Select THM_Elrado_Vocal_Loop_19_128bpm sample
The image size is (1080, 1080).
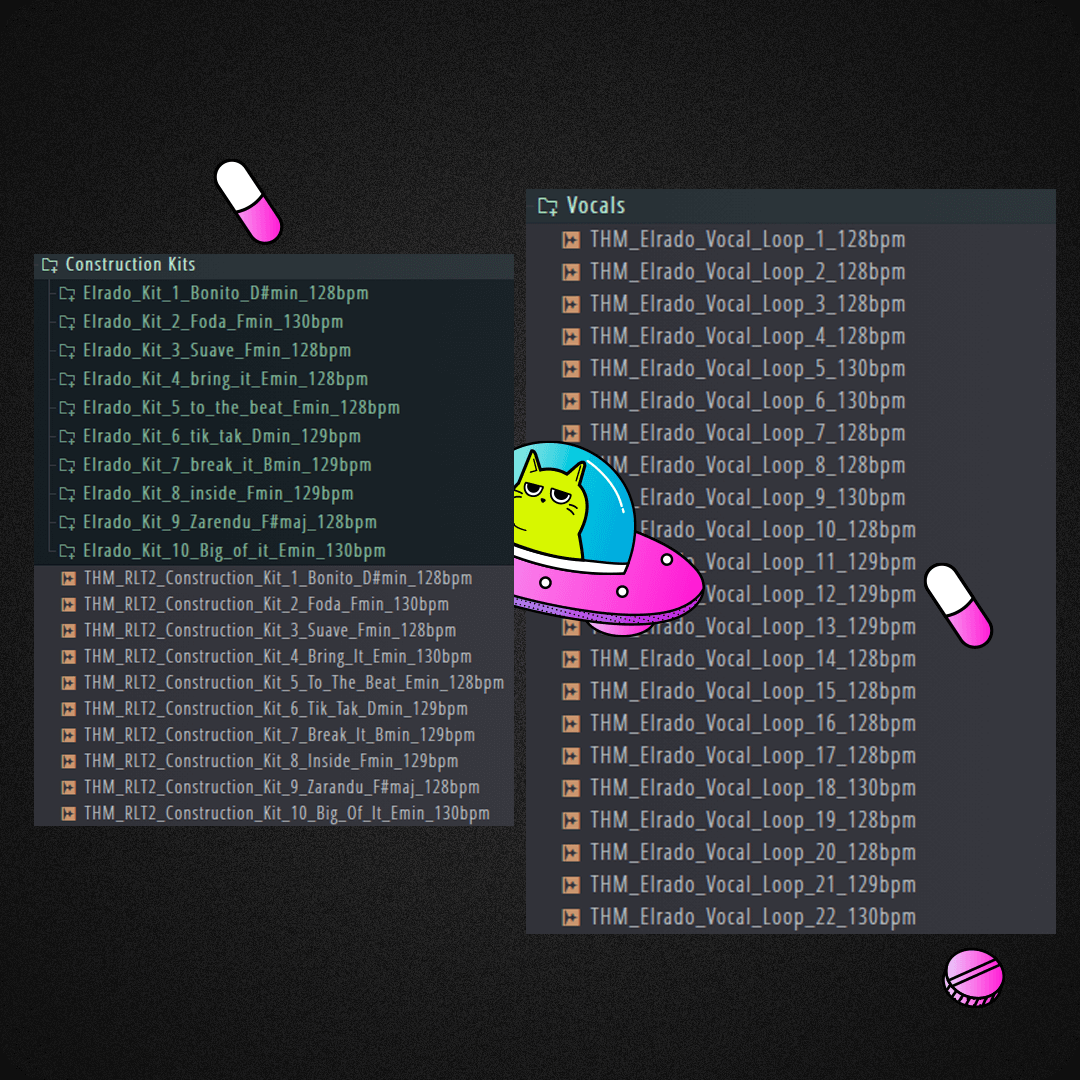coord(752,821)
